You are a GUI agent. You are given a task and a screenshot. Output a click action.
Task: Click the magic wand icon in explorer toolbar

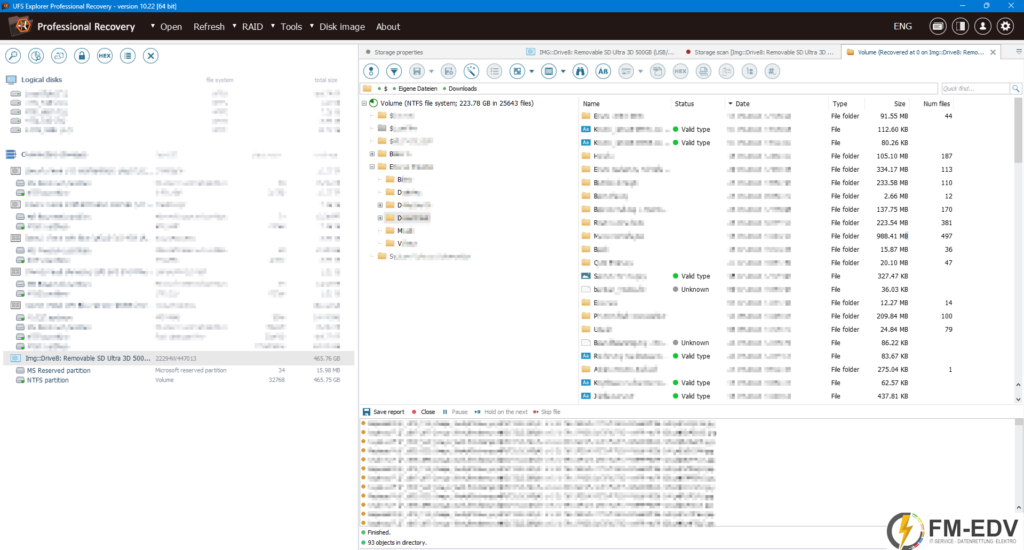click(471, 71)
